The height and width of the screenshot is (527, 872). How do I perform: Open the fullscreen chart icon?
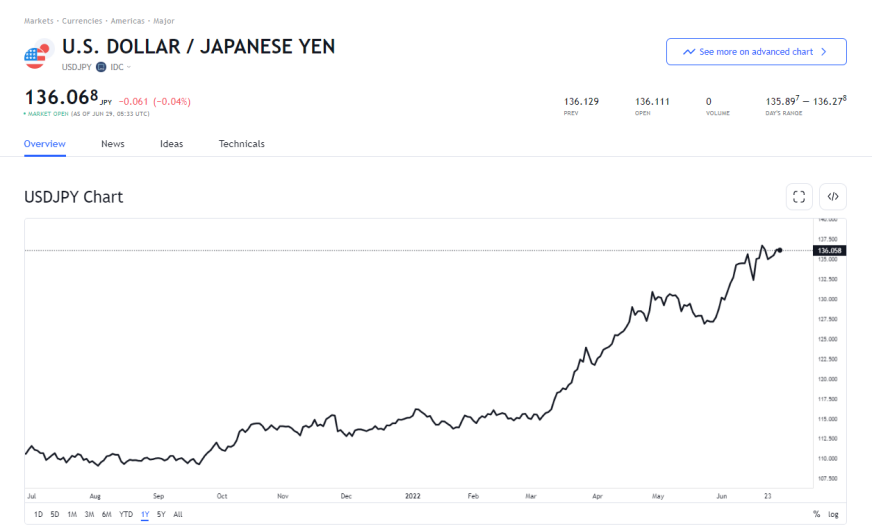click(798, 197)
